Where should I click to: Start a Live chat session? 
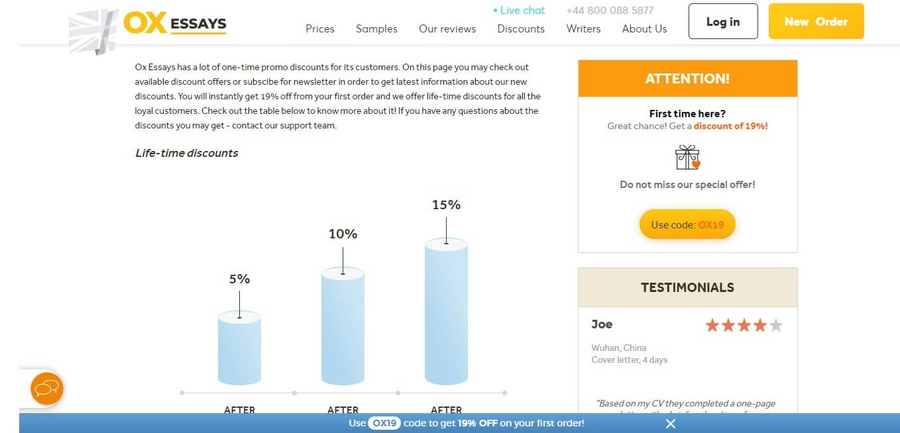[x=519, y=10]
